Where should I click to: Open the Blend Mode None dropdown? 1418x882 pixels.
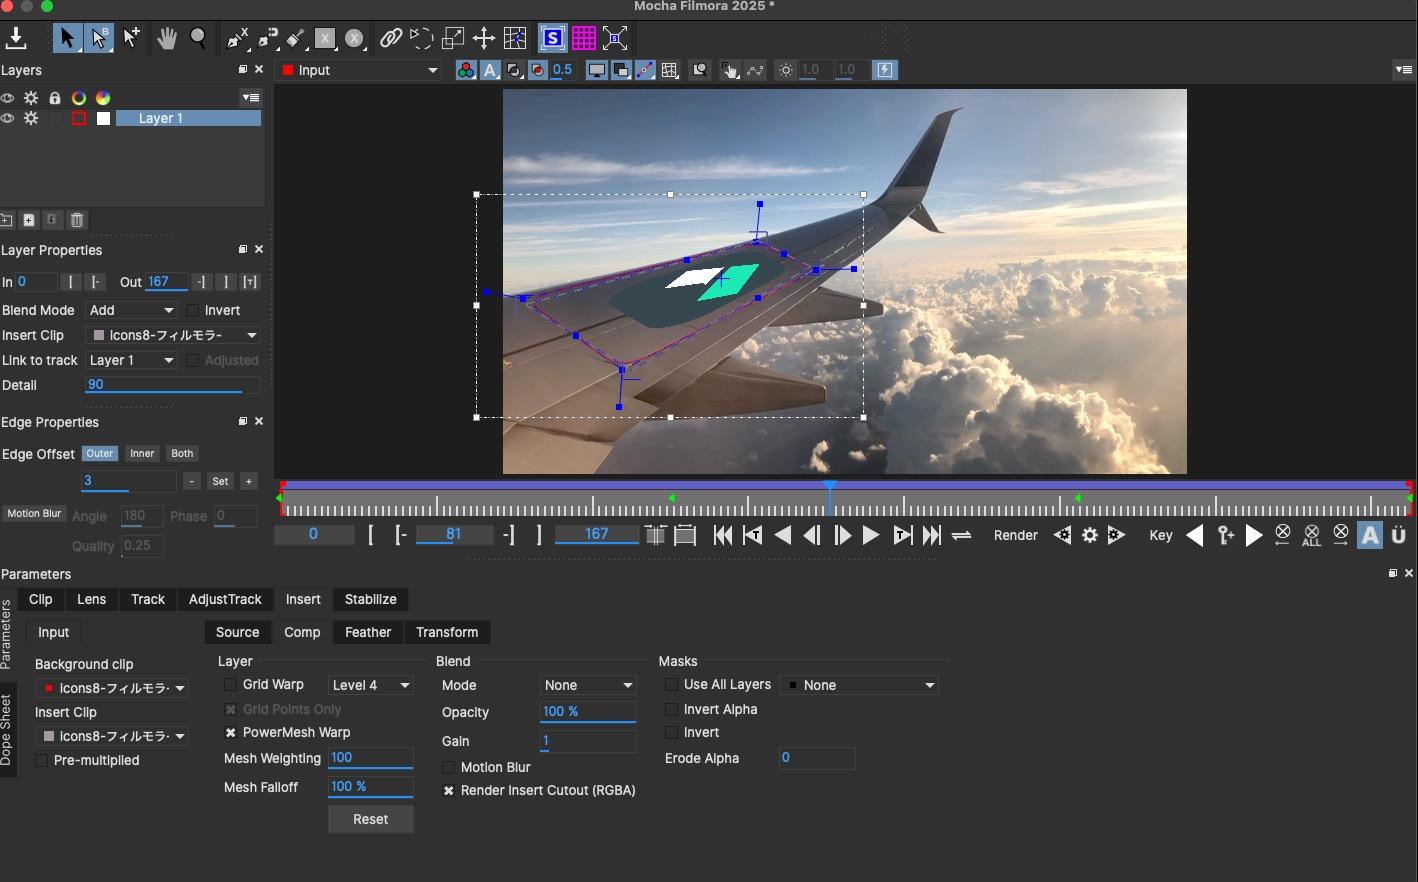[587, 685]
